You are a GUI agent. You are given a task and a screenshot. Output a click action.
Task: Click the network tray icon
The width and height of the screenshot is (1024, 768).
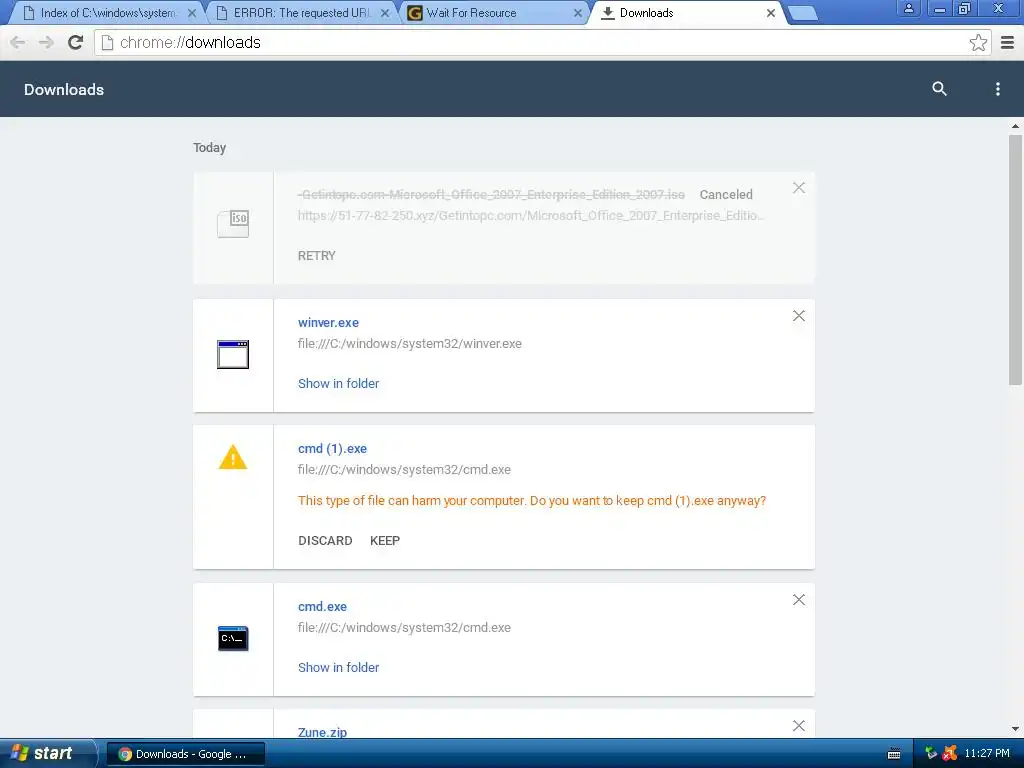click(x=931, y=754)
